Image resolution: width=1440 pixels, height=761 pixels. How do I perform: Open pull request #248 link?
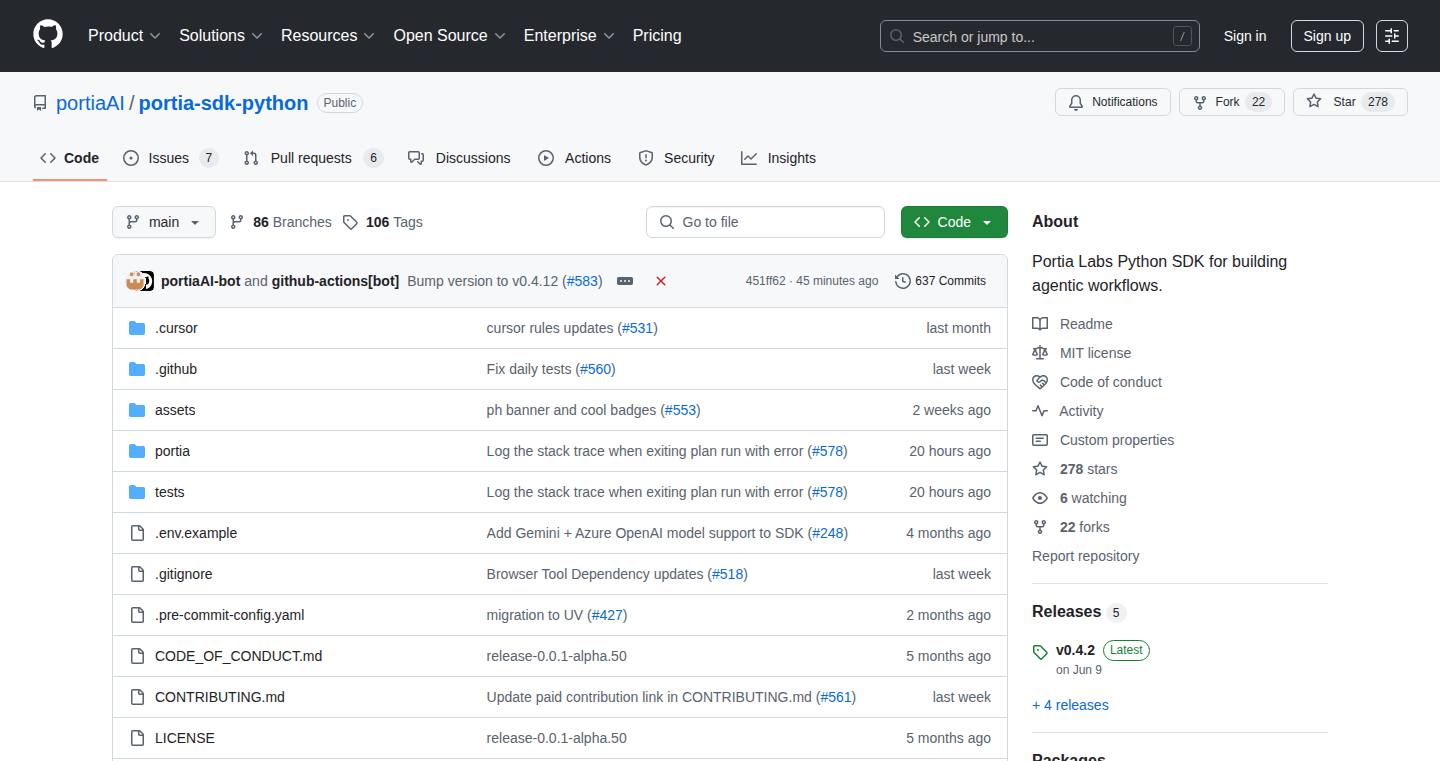pos(828,533)
